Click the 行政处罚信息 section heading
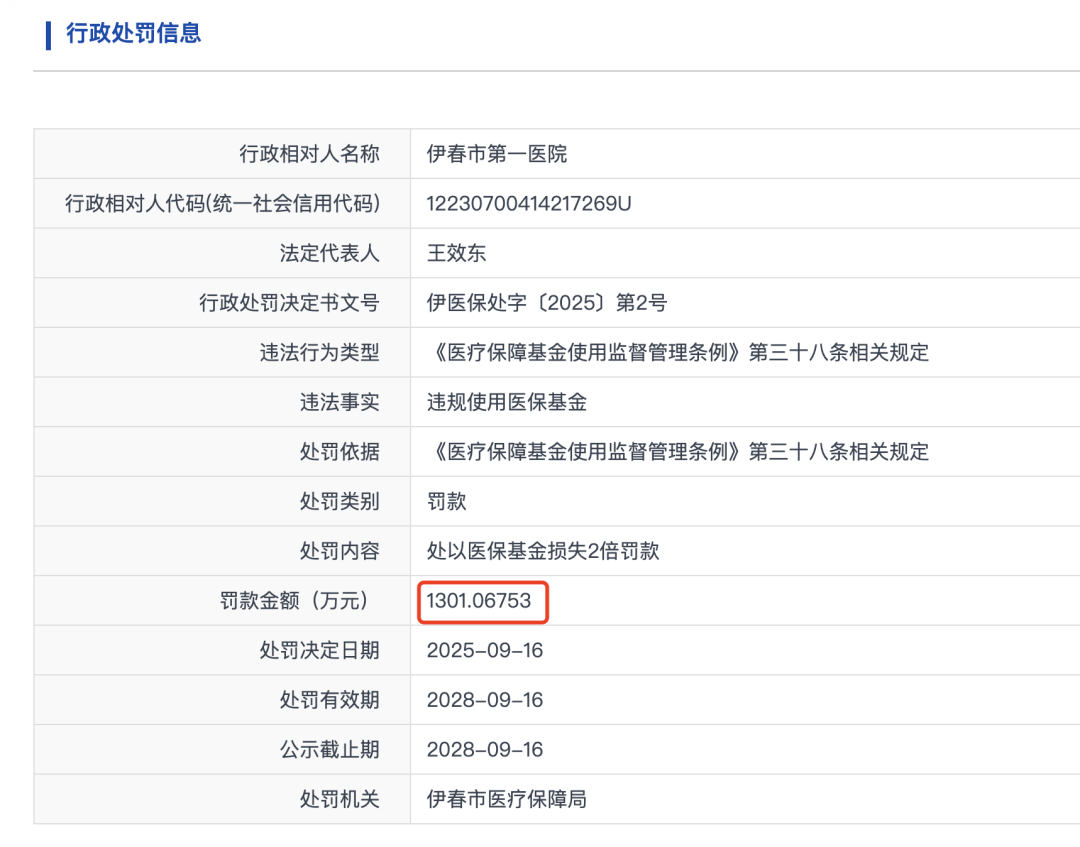1080x847 pixels. [133, 33]
